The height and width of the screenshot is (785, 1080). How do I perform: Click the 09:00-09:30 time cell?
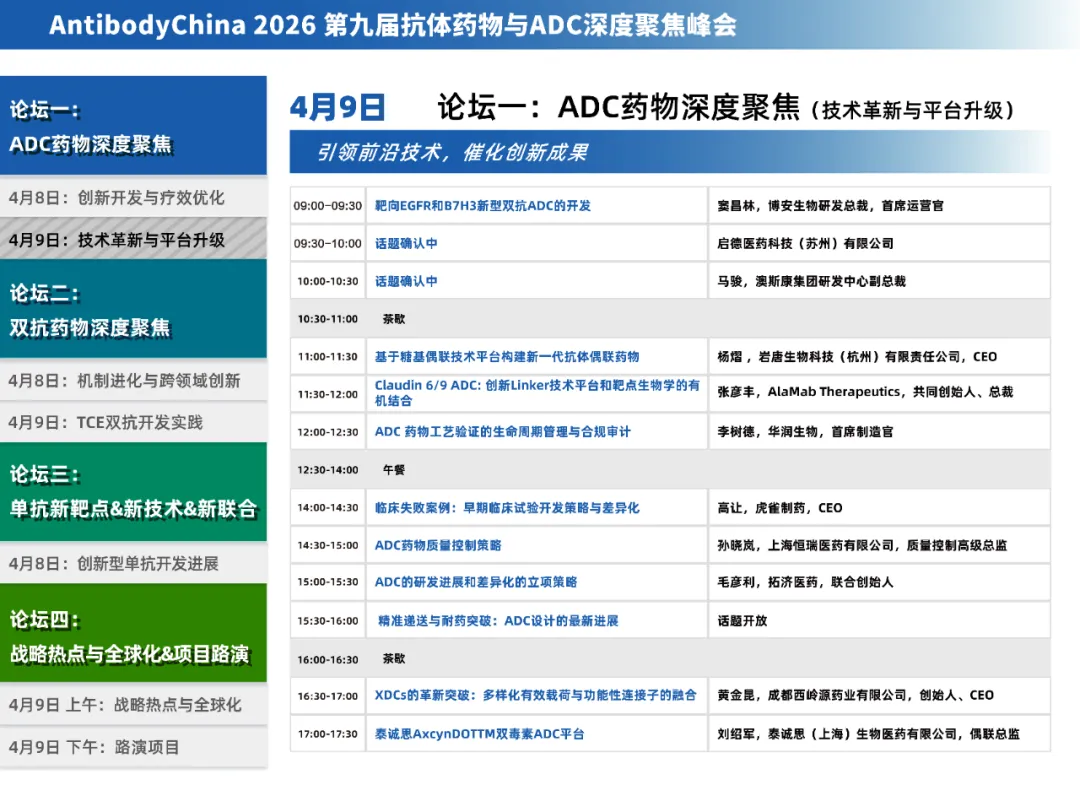(x=328, y=205)
